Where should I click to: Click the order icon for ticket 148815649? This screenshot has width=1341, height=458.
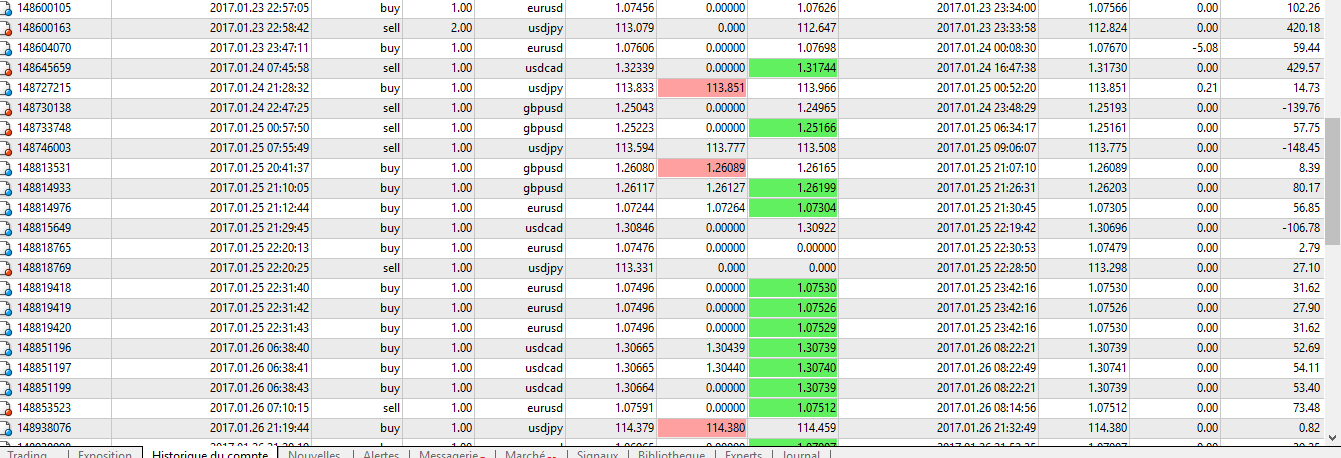[x=7, y=228]
